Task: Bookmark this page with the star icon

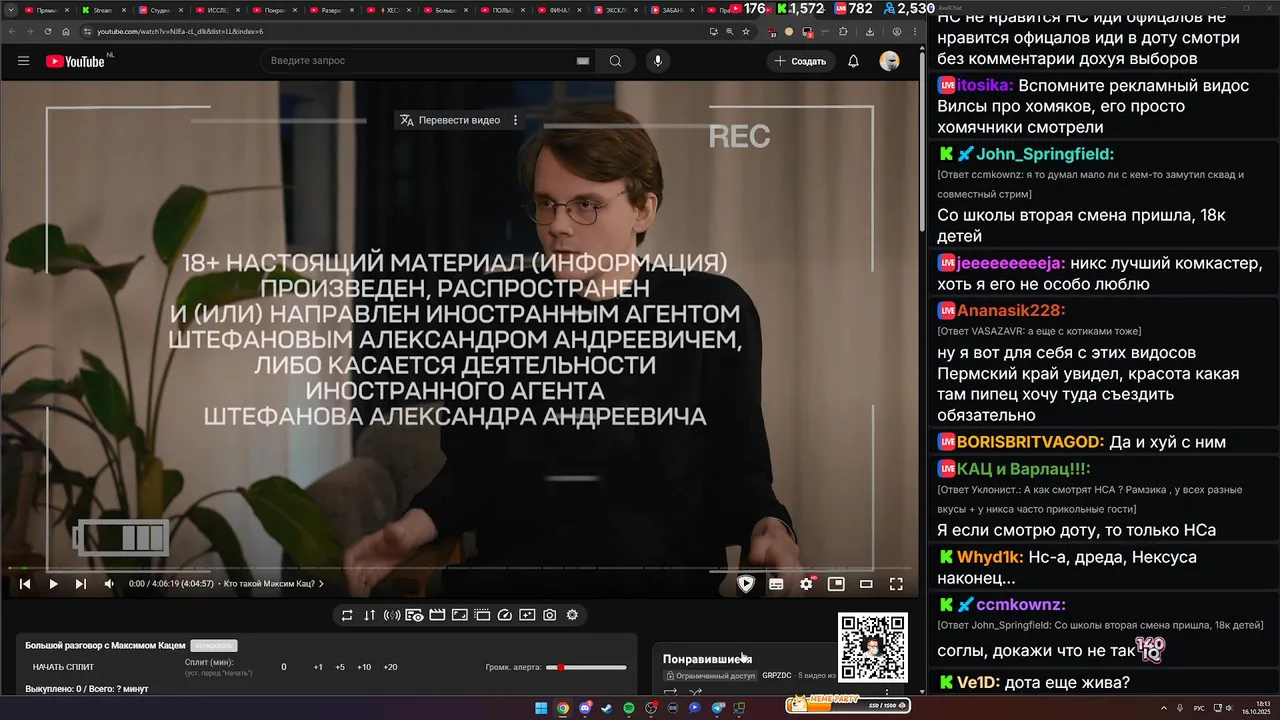Action: pos(746,31)
